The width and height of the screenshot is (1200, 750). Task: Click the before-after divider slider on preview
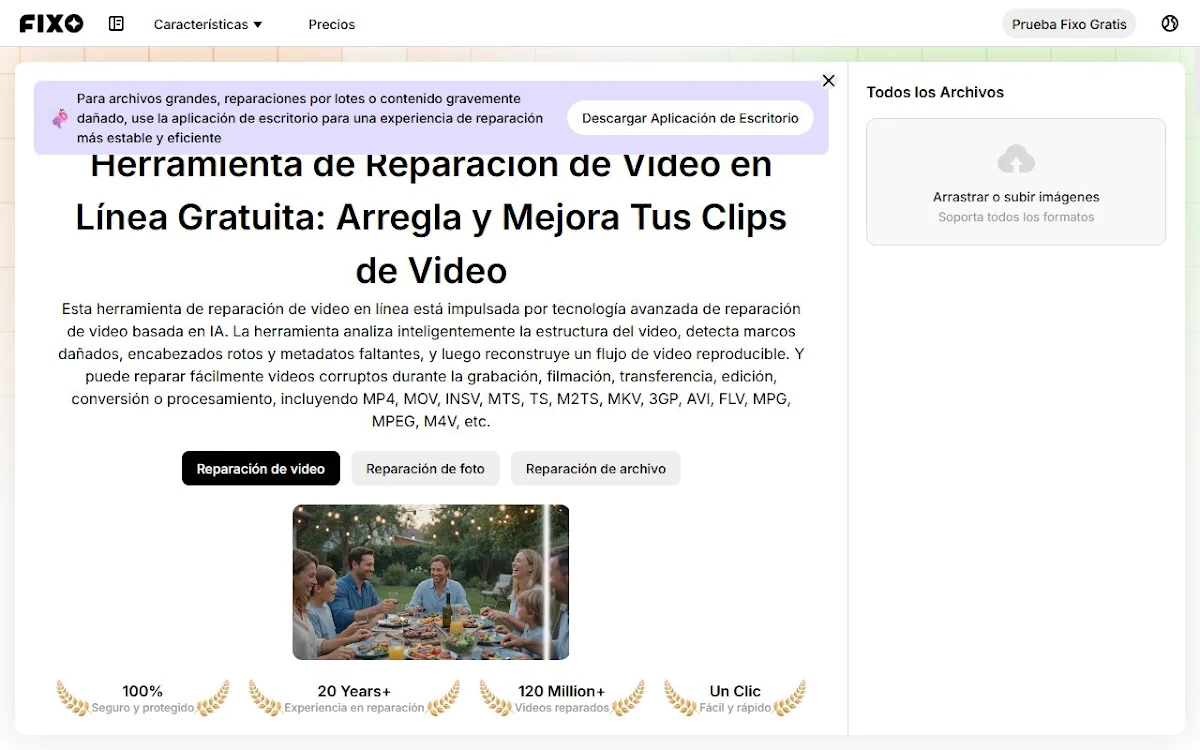[549, 582]
